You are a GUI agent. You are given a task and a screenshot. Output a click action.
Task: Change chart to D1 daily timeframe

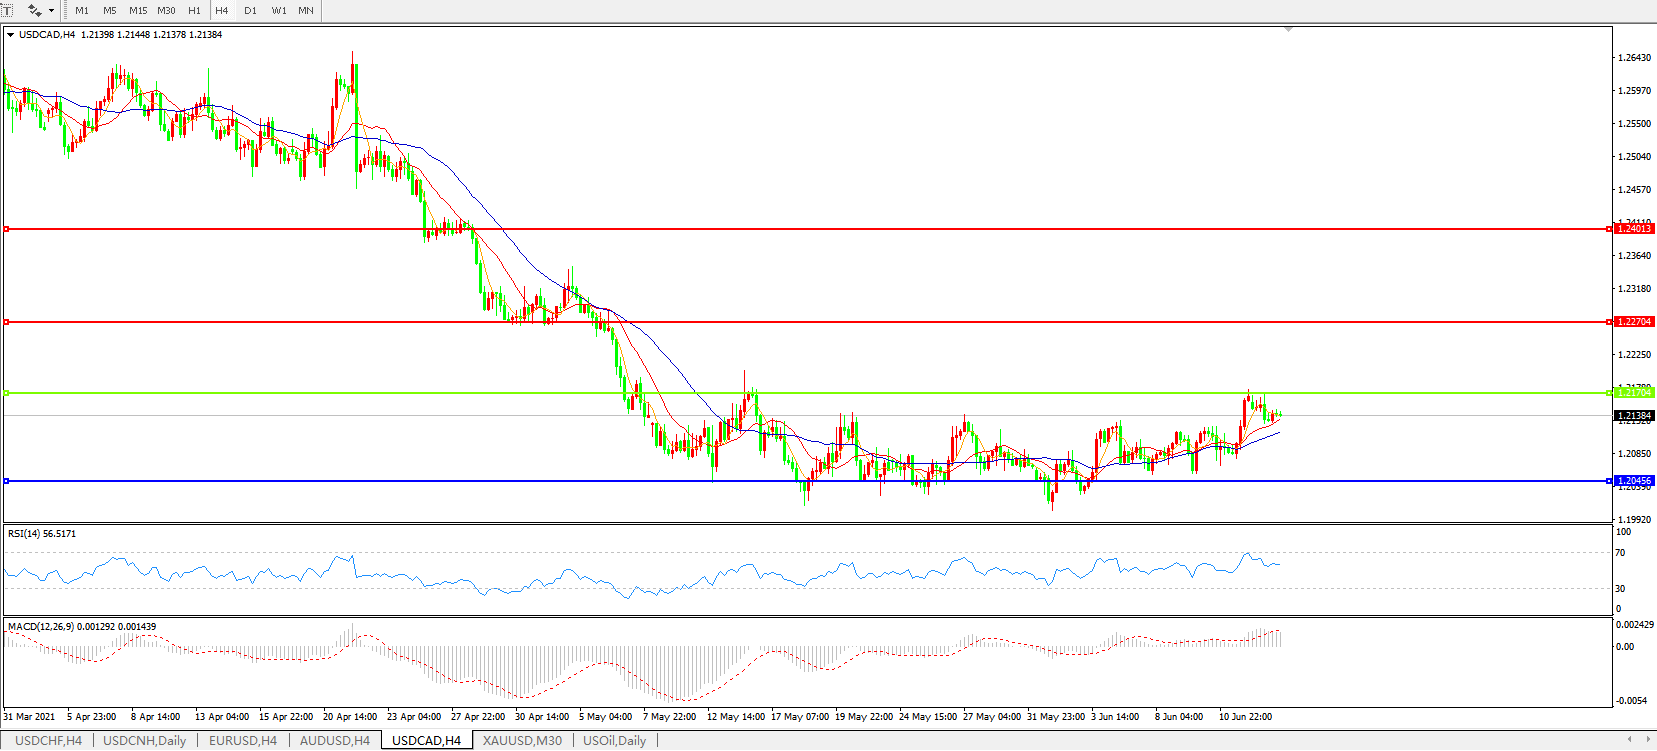(250, 11)
